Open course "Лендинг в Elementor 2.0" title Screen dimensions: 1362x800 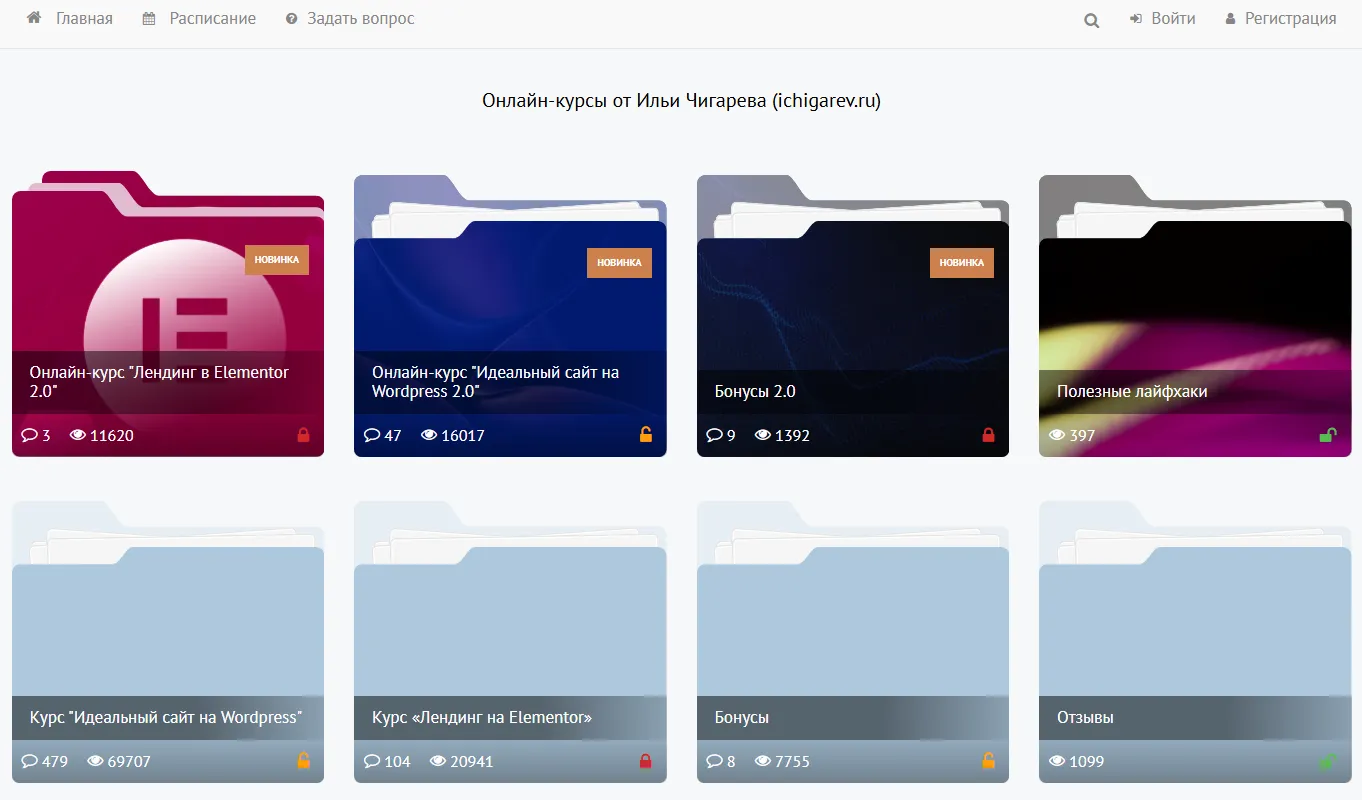160,382
